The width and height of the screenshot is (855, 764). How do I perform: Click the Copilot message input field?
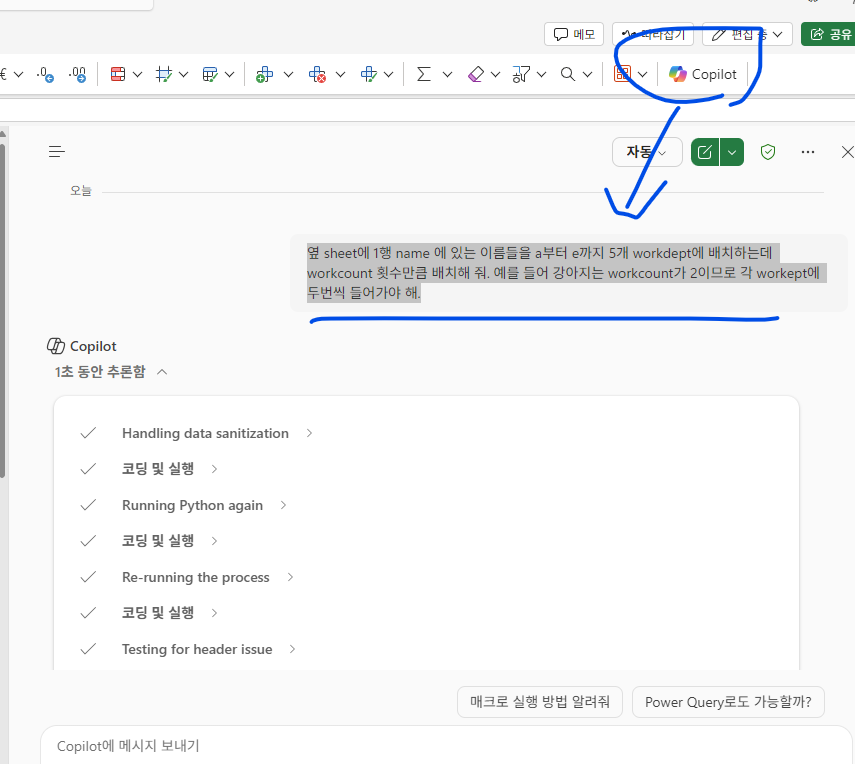click(x=440, y=746)
